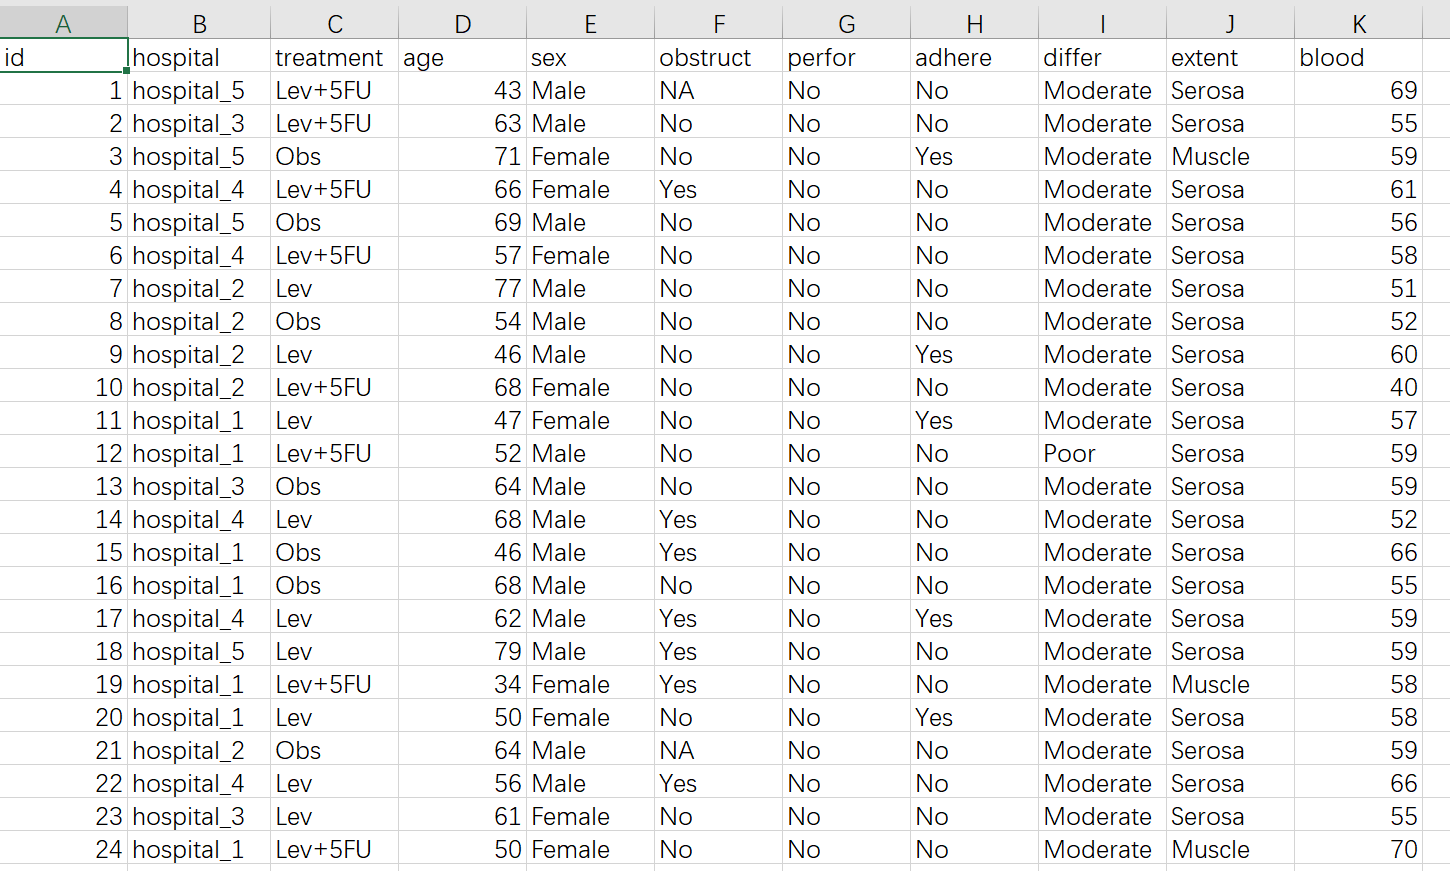Screen dimensions: 1450x871
Task: Click the 'hospital' header cell
Action: 198,57
